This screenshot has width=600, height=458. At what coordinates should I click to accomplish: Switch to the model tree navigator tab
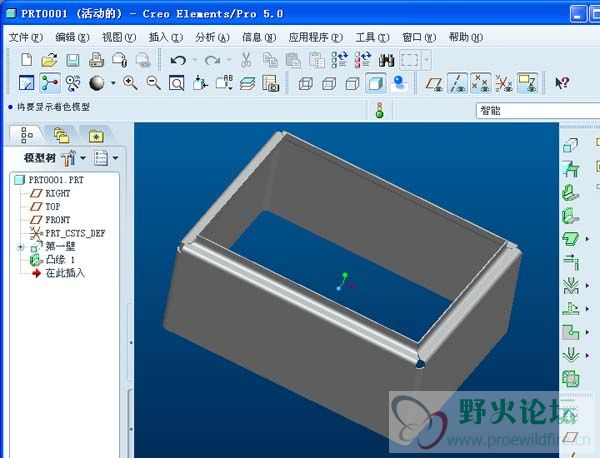point(26,135)
